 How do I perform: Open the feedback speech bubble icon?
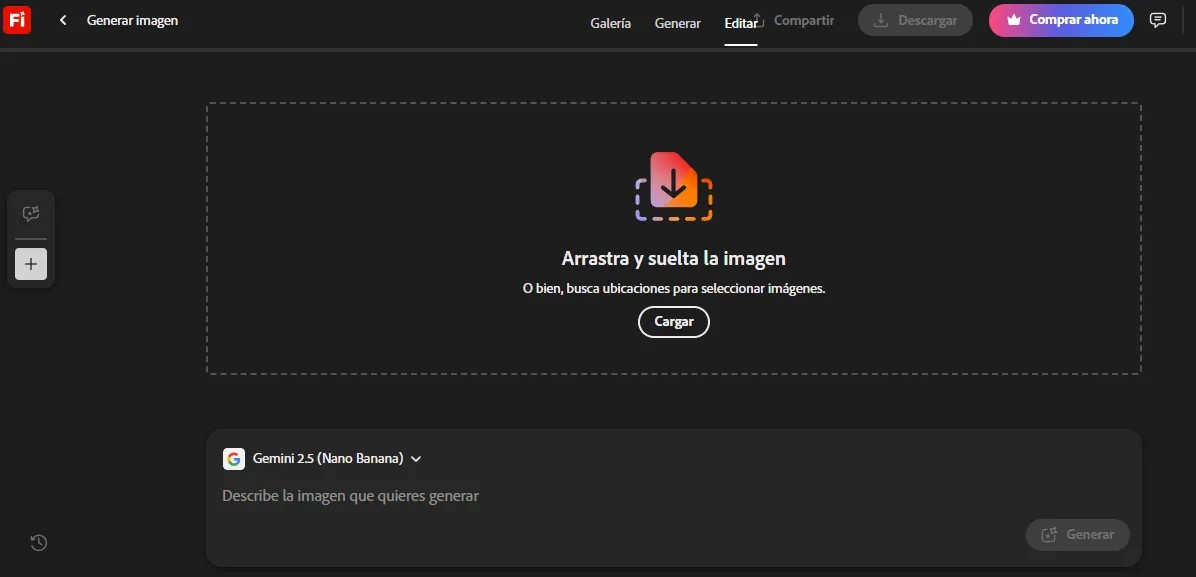pyautogui.click(x=1158, y=20)
